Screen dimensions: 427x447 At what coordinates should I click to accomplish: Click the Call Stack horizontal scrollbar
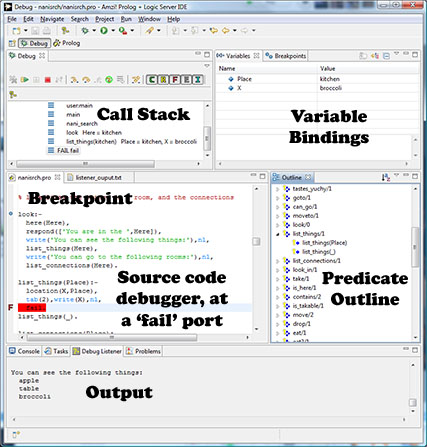(85, 164)
